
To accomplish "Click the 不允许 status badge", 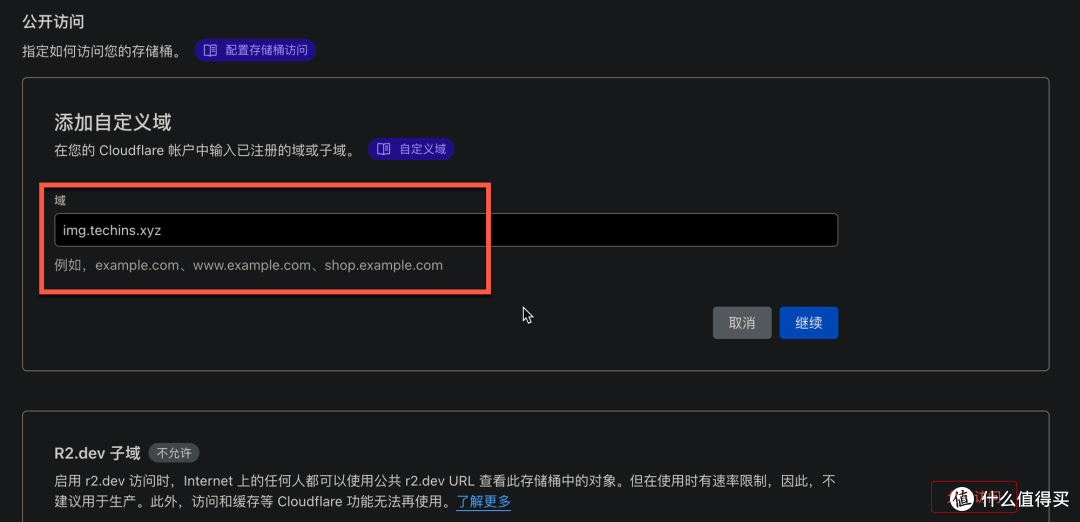I will click(x=174, y=453).
